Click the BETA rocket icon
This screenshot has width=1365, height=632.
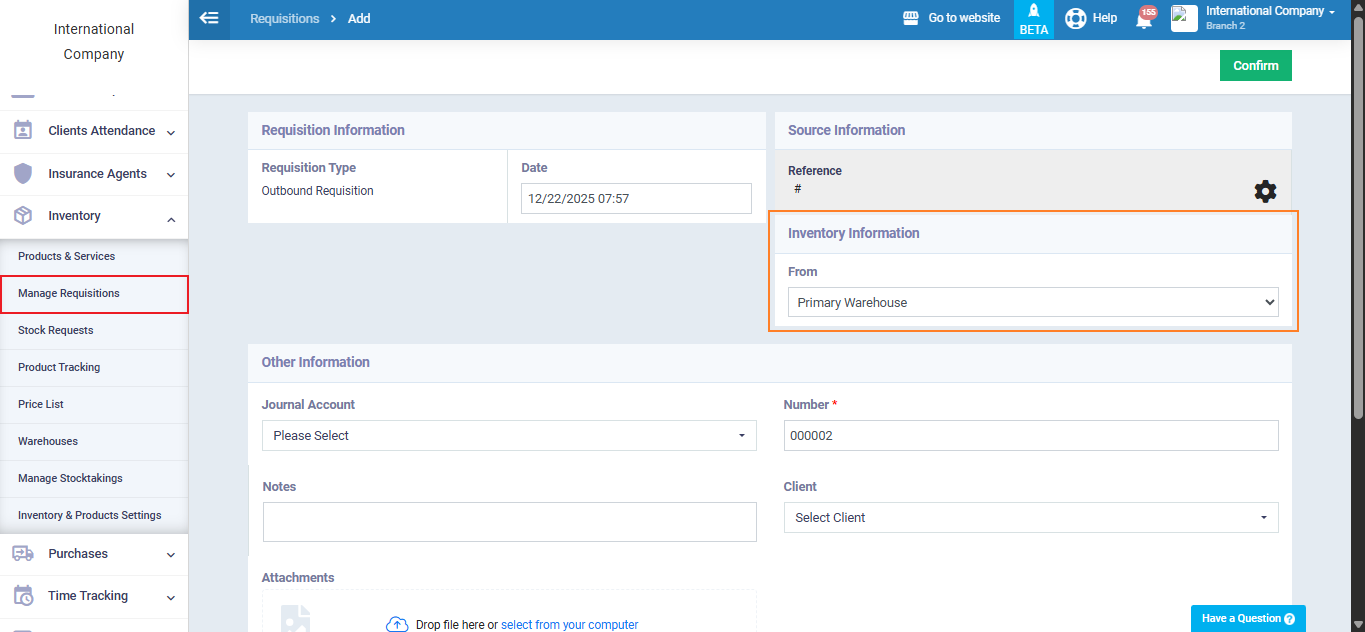coord(1033,12)
